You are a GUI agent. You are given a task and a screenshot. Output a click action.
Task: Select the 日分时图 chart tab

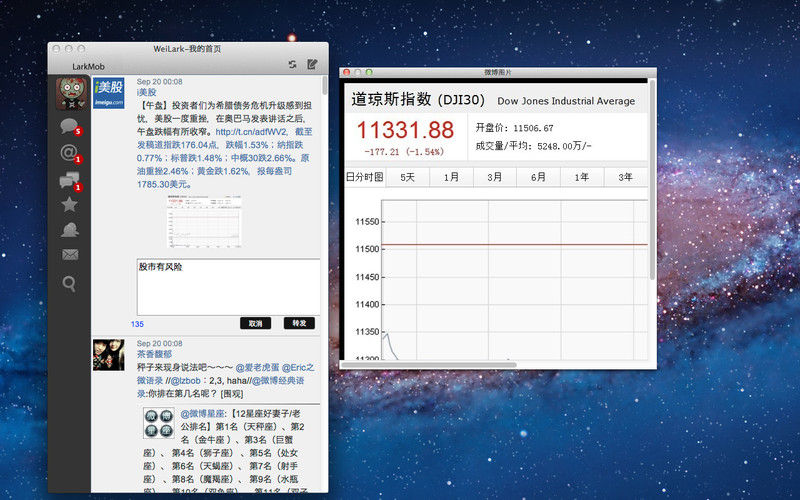point(364,177)
